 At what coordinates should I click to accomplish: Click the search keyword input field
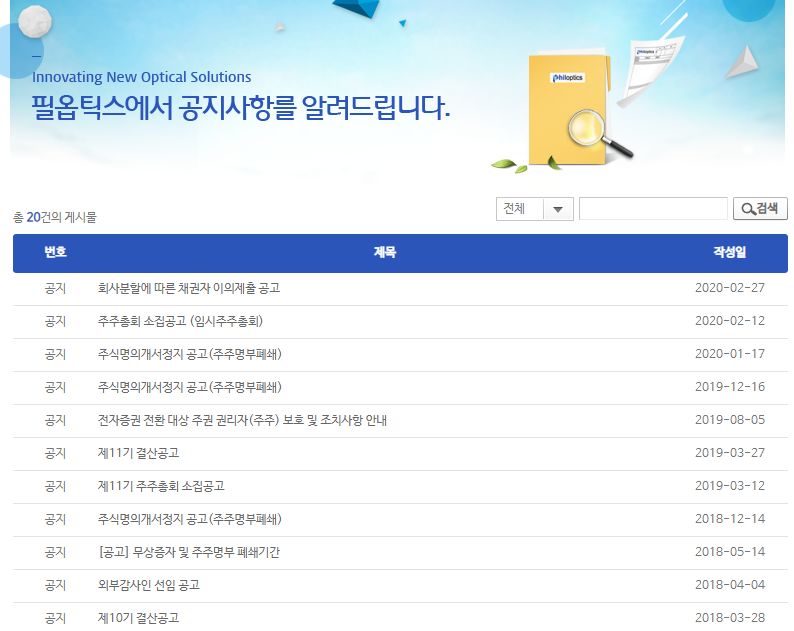[653, 209]
